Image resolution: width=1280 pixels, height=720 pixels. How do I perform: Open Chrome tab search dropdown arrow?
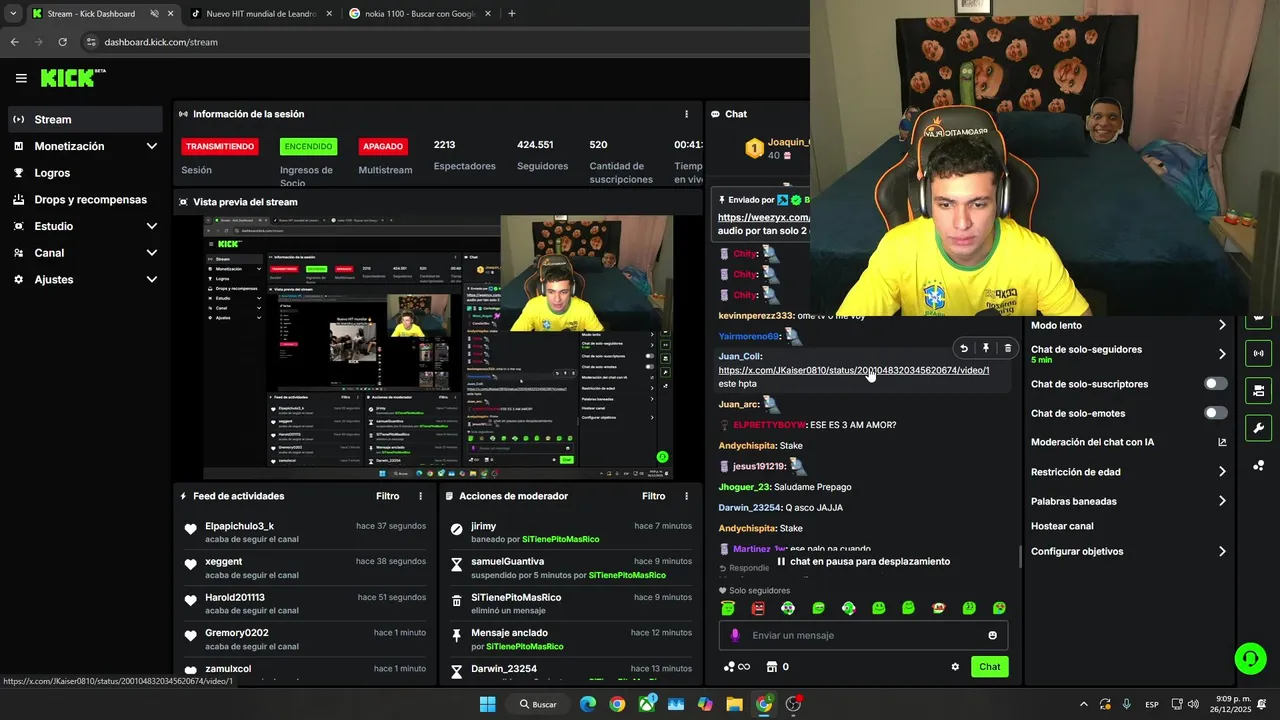[x=13, y=13]
